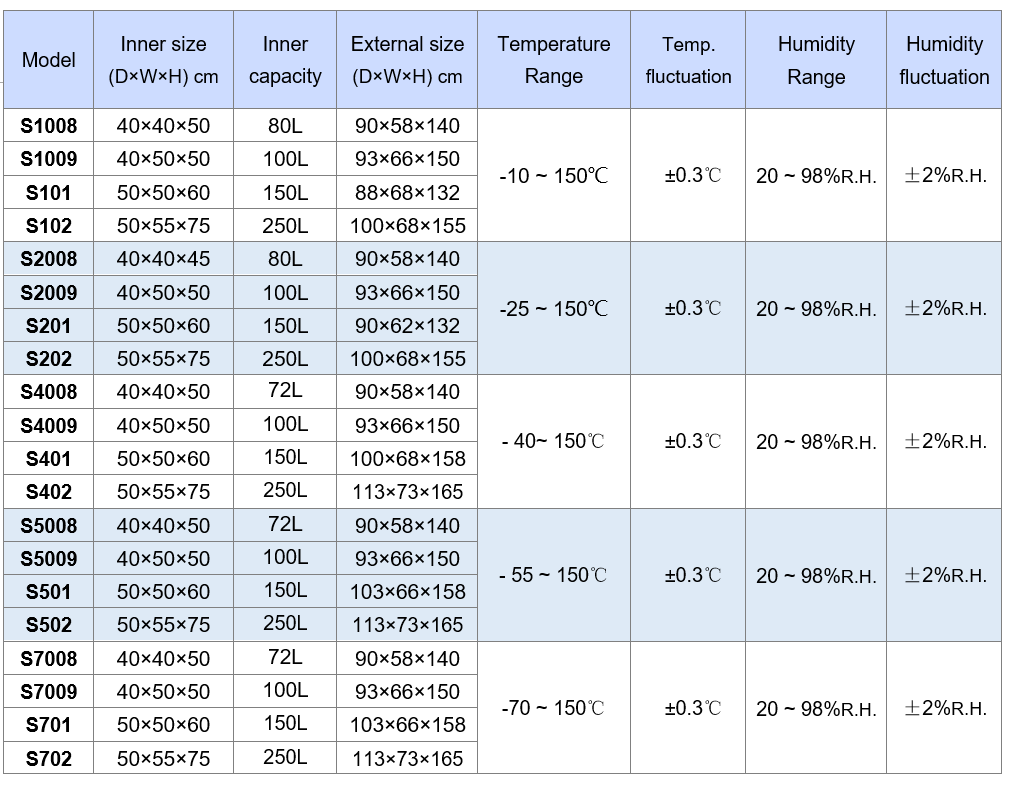Select the S2008 row label
The width and height of the screenshot is (1011, 792).
[48, 259]
